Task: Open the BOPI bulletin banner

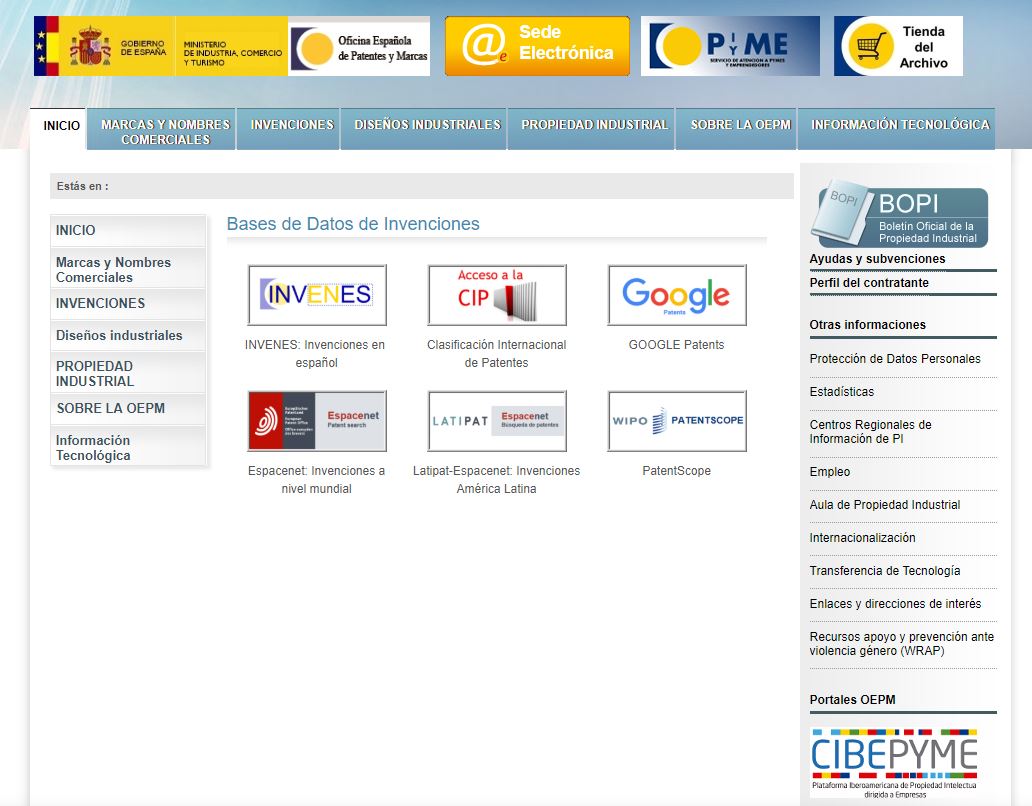Action: [899, 214]
